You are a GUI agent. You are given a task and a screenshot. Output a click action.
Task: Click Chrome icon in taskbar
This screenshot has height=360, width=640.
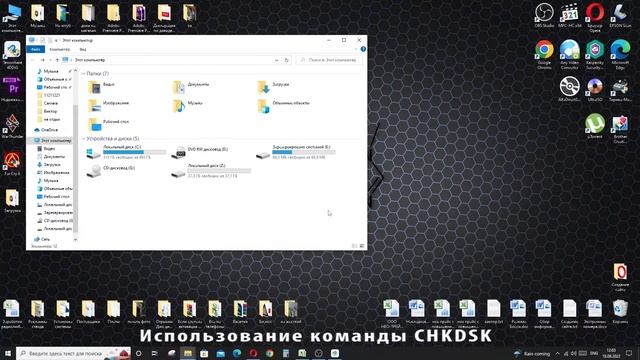tap(269, 353)
